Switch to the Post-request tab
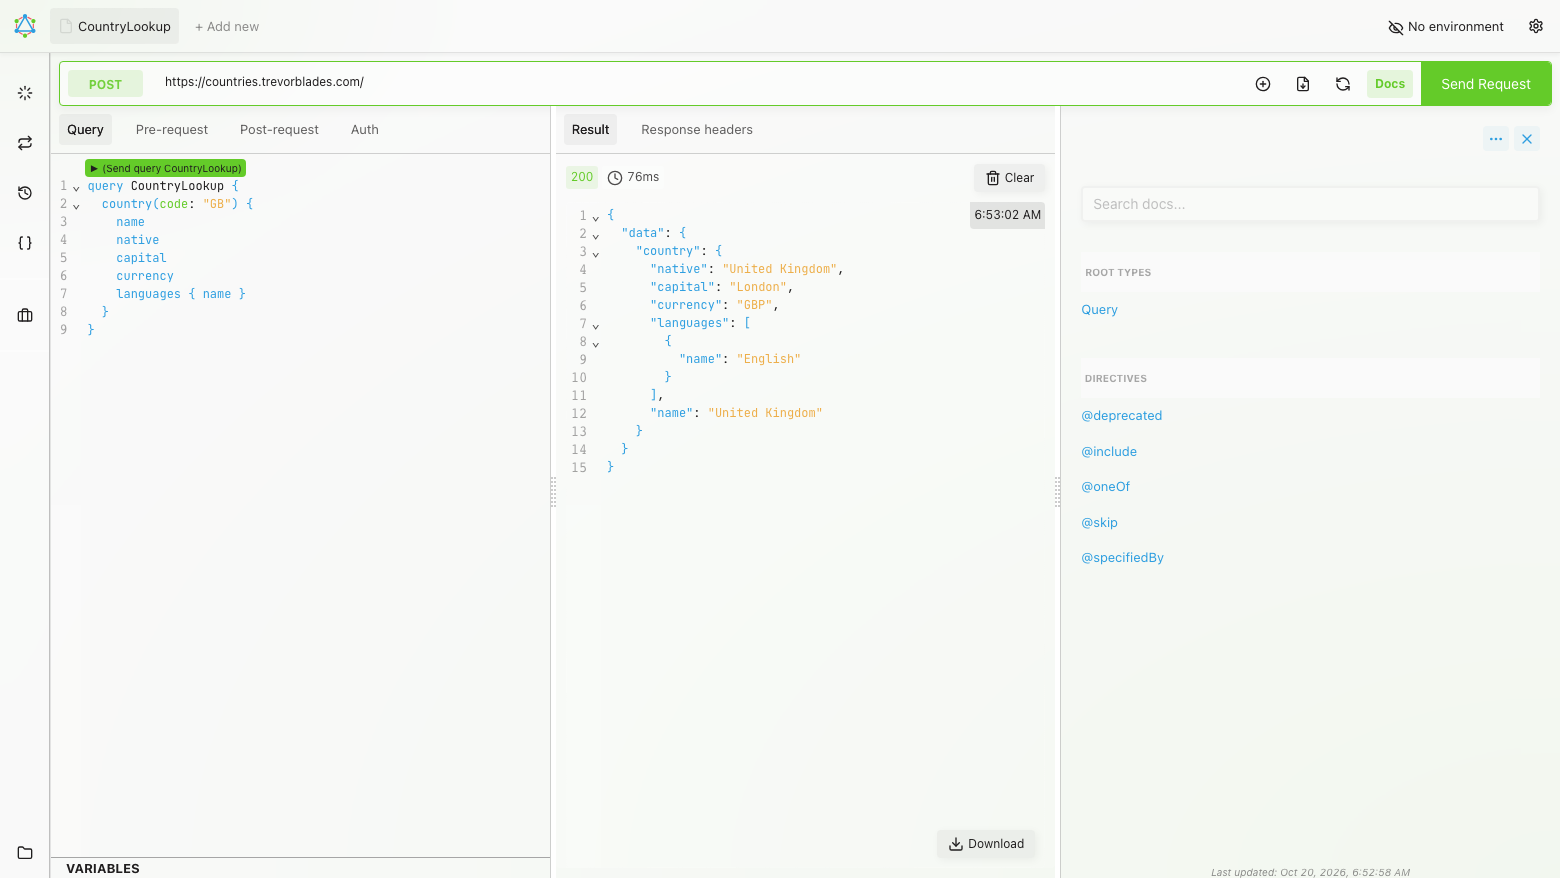Viewport: 1560px width, 878px height. coord(279,130)
